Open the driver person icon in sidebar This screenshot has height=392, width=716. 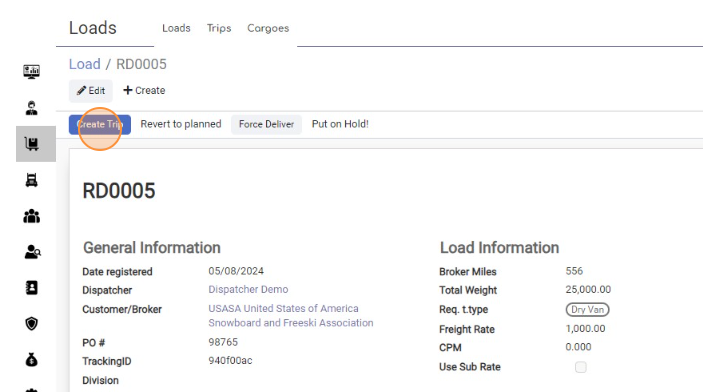coord(32,108)
